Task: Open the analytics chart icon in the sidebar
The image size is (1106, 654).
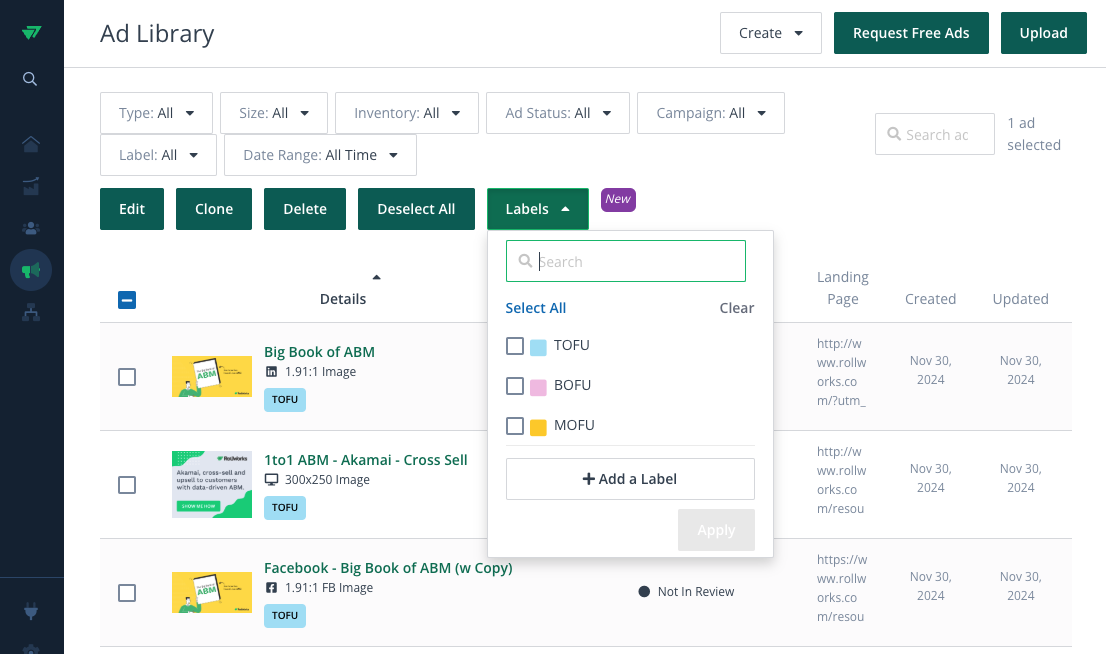Action: (31, 186)
